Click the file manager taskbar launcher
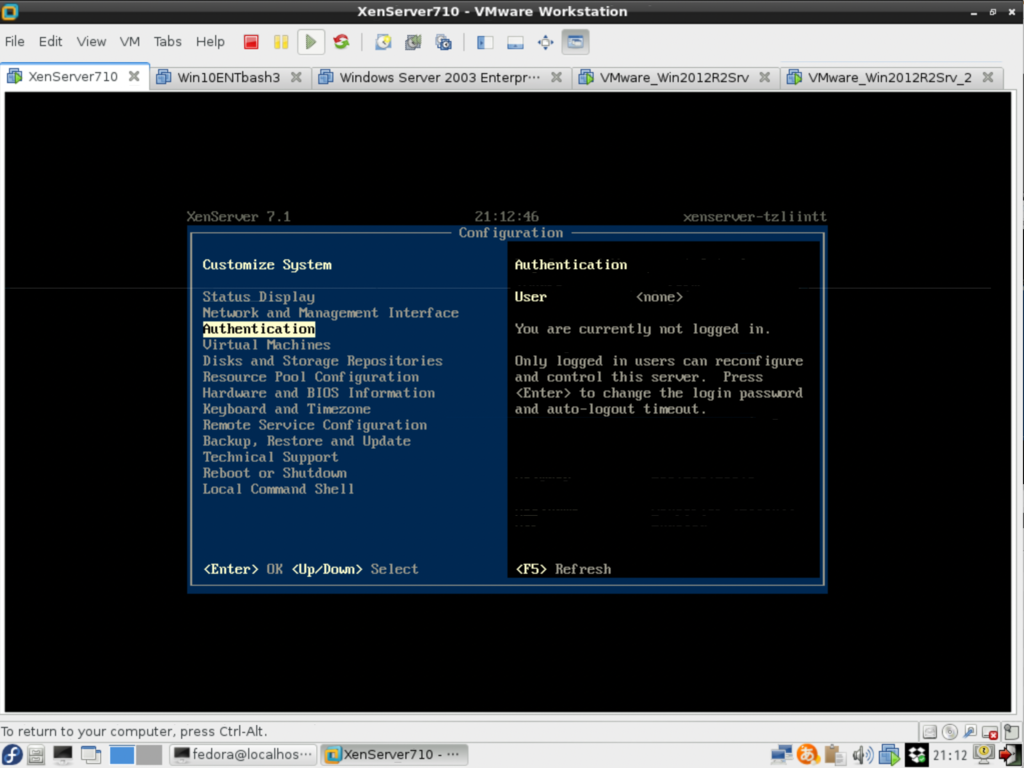Image resolution: width=1024 pixels, height=768 pixels. coord(37,755)
